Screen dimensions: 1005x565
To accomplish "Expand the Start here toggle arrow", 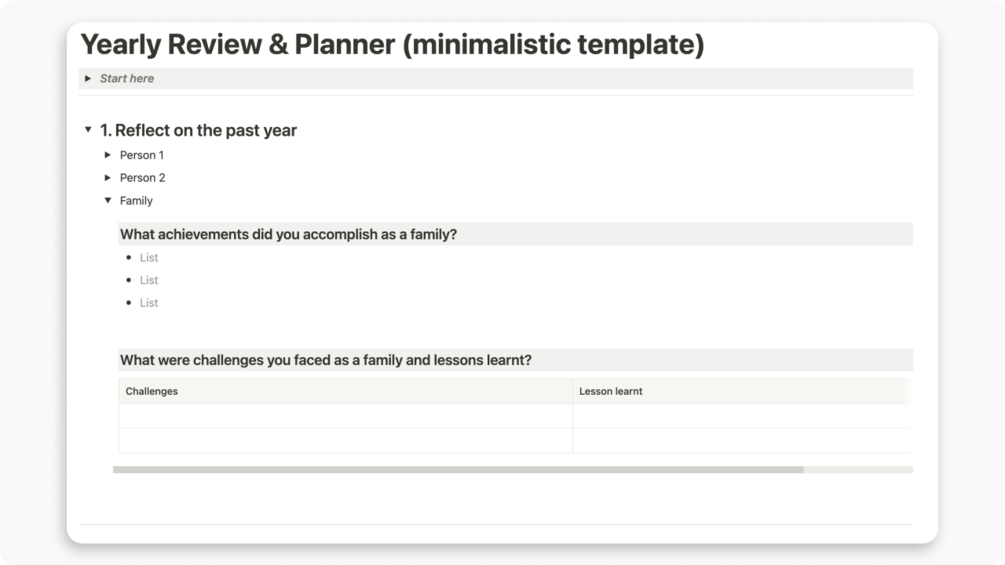I will [88, 78].
